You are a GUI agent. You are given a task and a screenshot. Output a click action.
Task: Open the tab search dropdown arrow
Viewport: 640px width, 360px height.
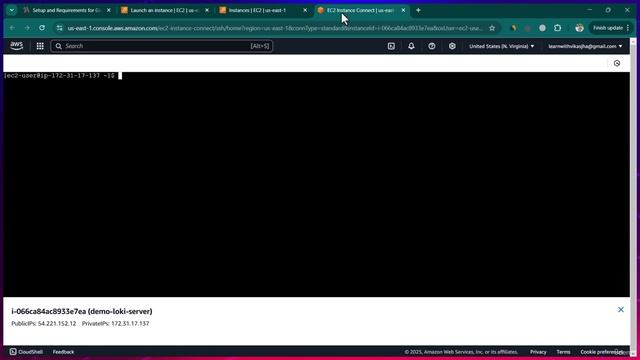coord(11,10)
